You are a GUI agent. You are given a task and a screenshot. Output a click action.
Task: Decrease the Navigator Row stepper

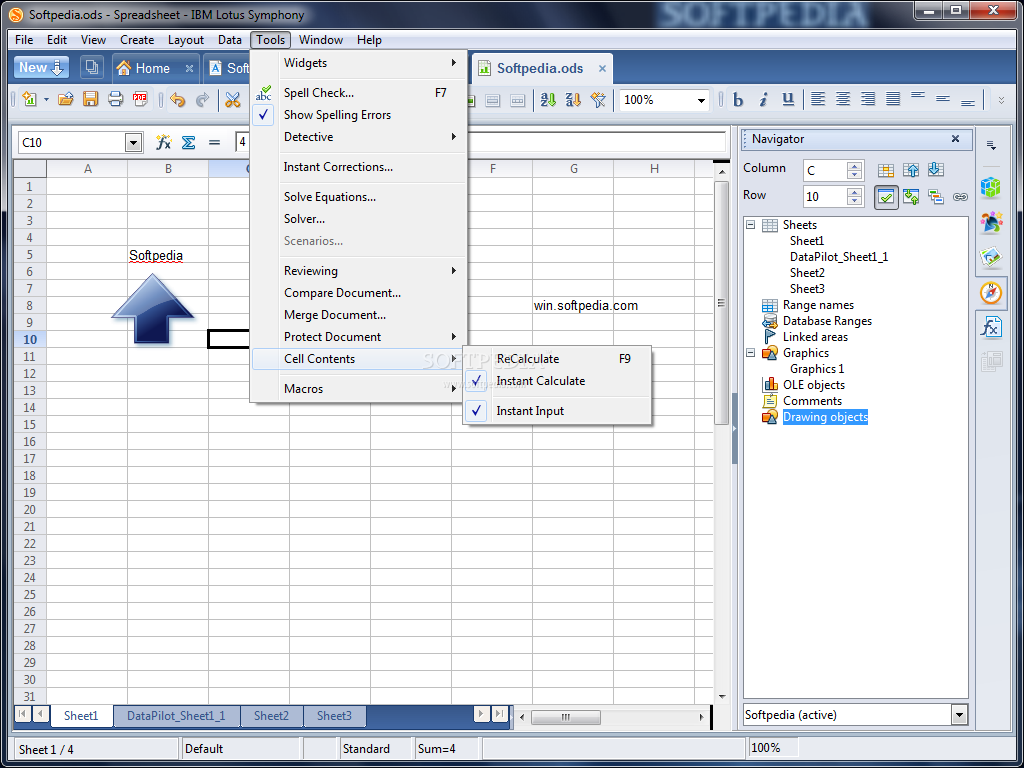[854, 201]
